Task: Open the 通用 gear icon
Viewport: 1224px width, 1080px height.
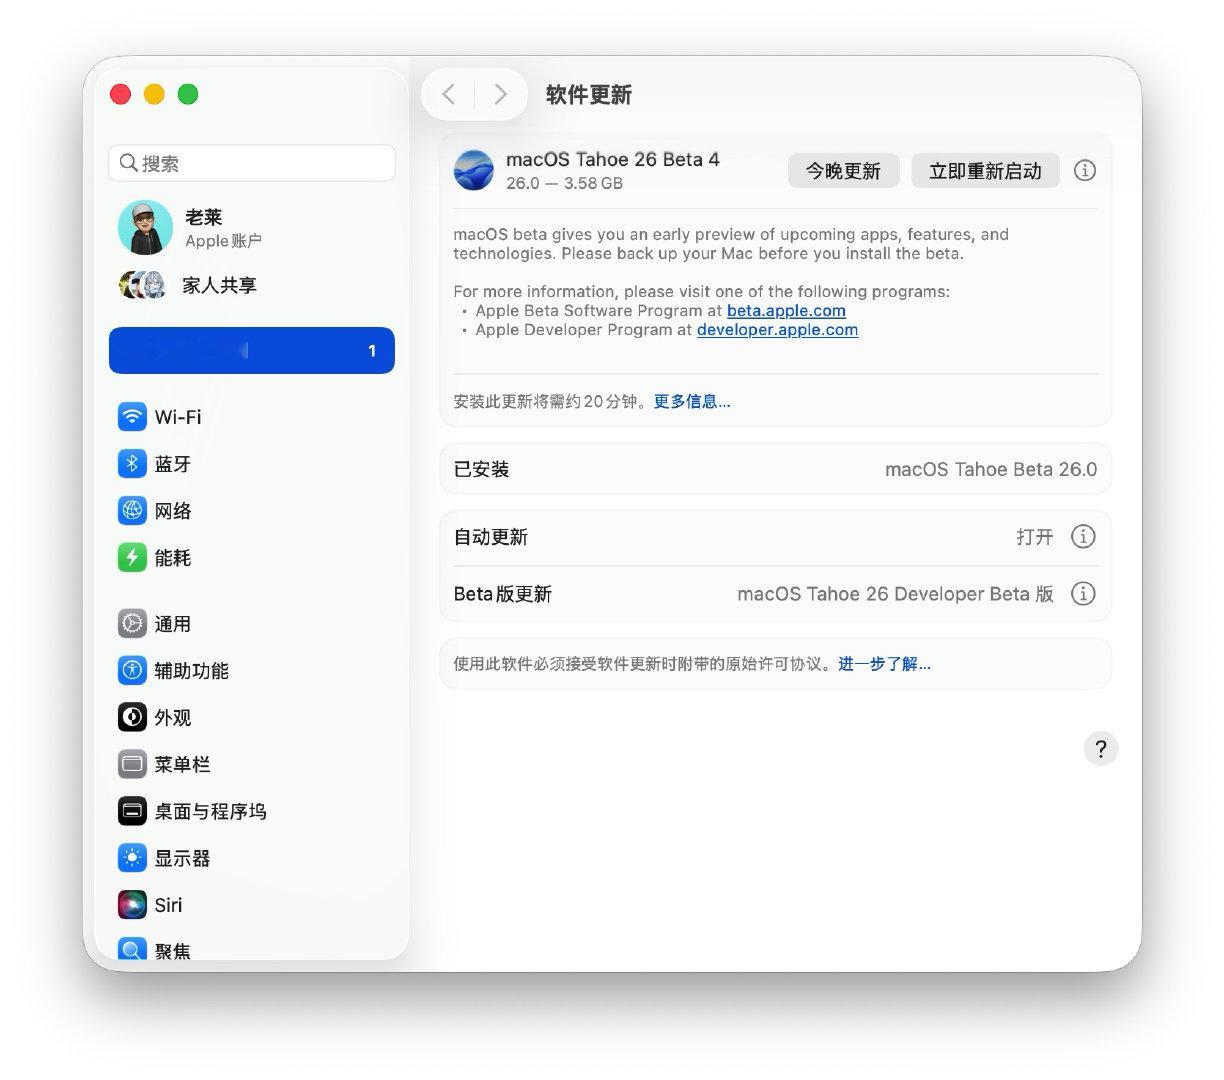Action: 132,624
